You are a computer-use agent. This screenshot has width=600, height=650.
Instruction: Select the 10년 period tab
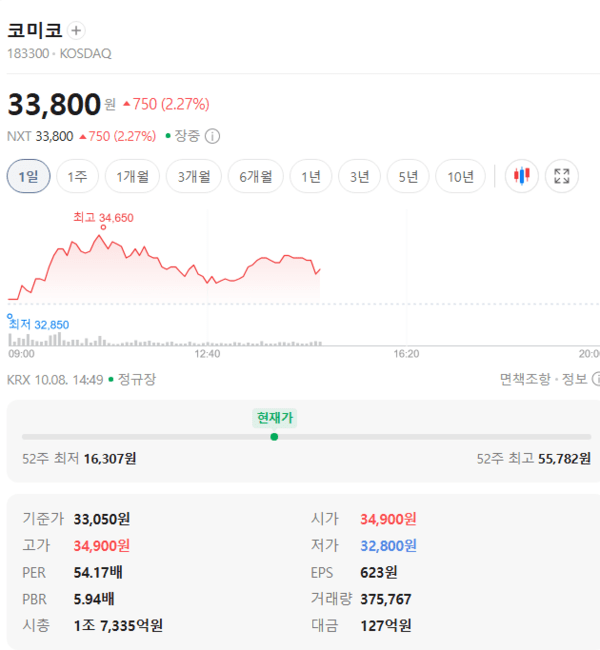460,176
